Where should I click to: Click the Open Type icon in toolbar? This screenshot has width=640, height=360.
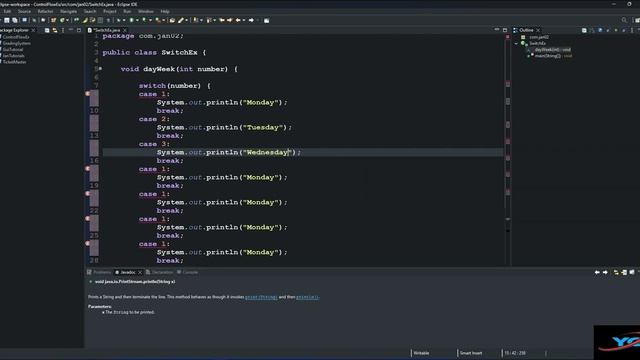pyautogui.click(x=172, y=20)
